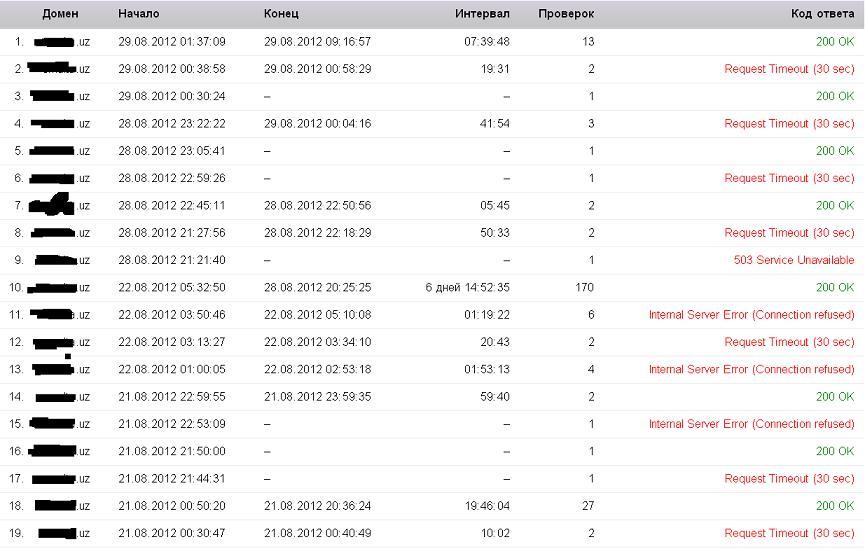Open the .uz domain in row 7
Viewport: 865px width, 549px height.
click(60, 205)
